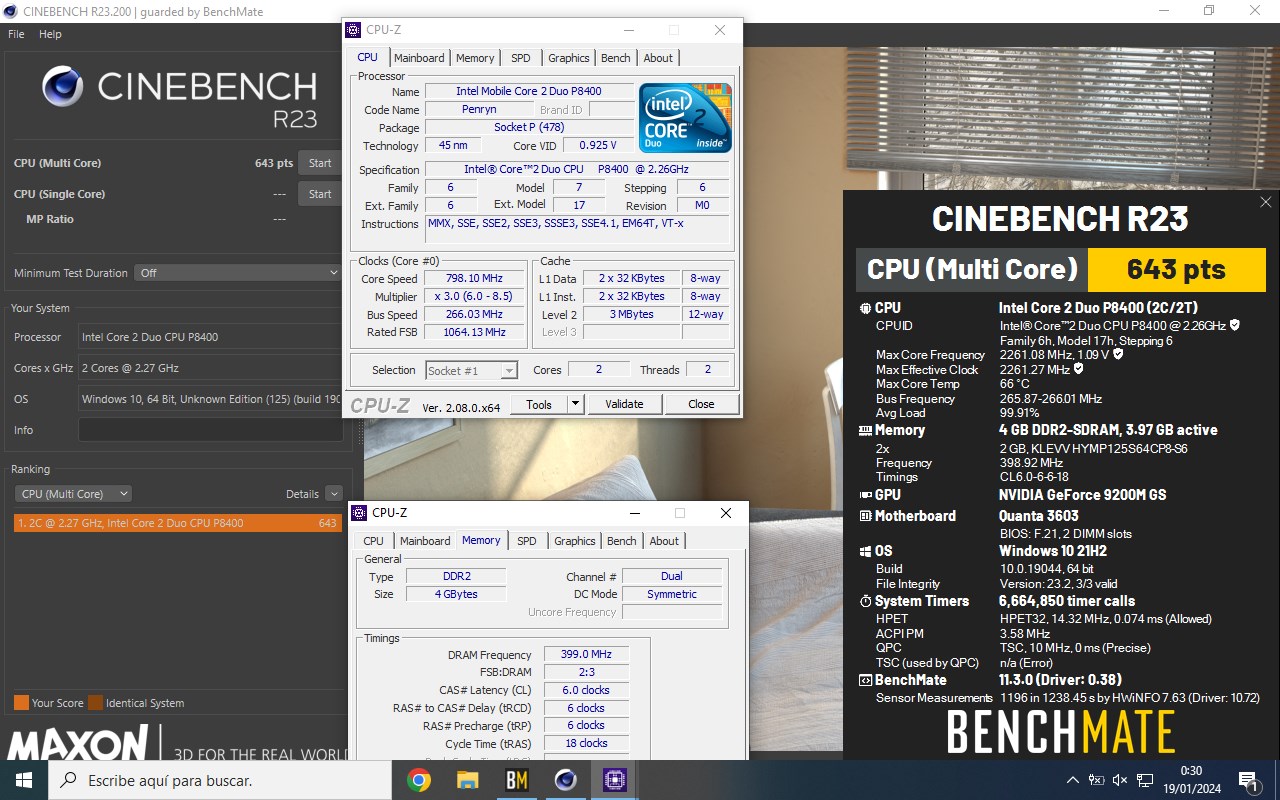Click the muted volume tray icon
This screenshot has width=1280, height=800.
coord(1120,780)
